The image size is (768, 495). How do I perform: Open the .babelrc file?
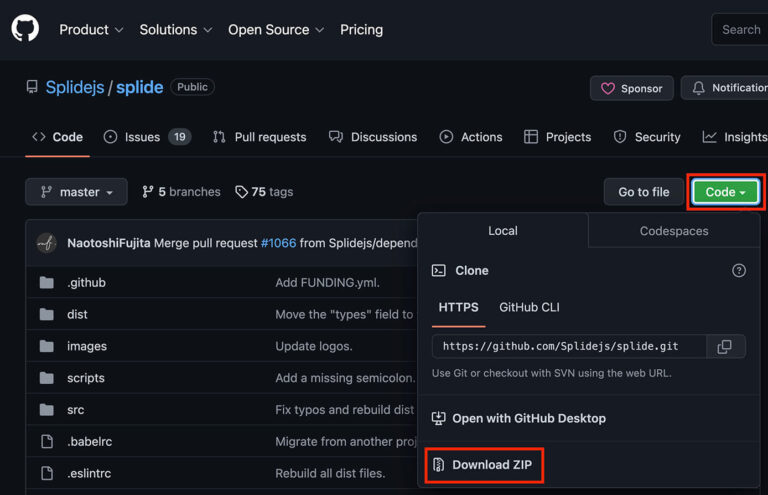(88, 441)
